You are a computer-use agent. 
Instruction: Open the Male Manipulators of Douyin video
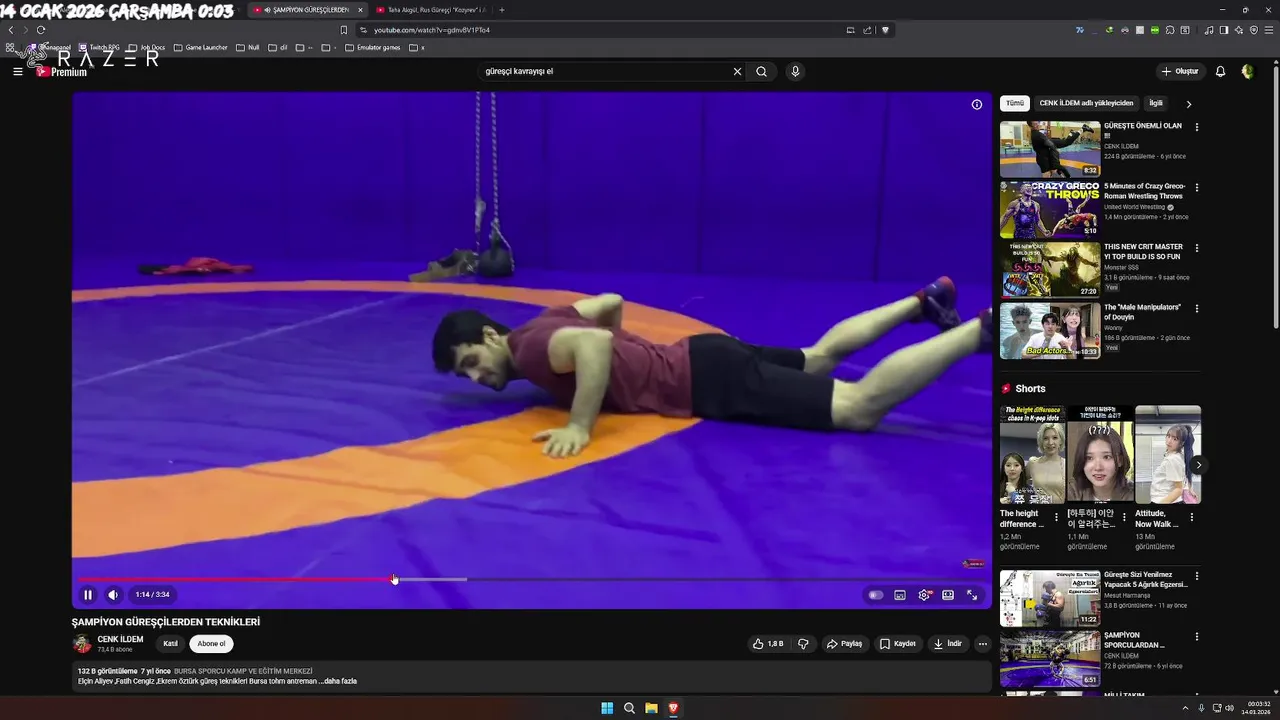click(x=1050, y=330)
